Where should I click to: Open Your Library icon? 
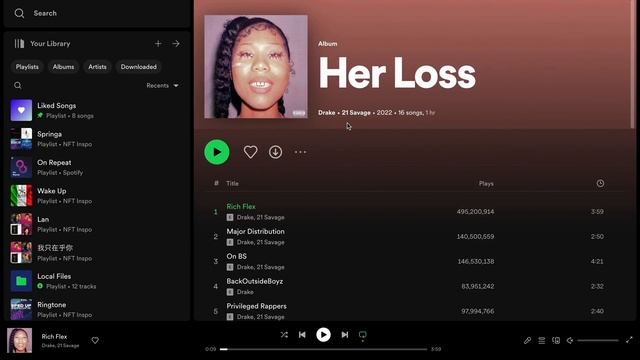point(19,44)
